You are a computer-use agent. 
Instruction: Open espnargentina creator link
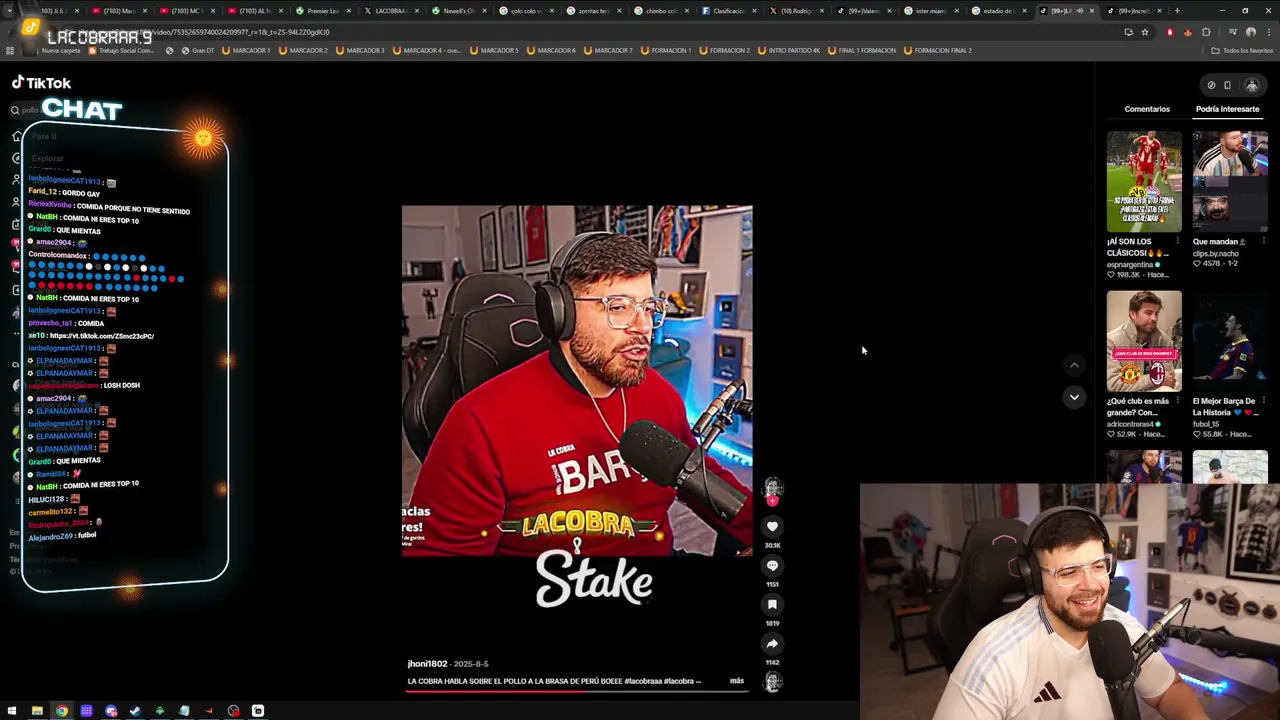(x=1132, y=265)
